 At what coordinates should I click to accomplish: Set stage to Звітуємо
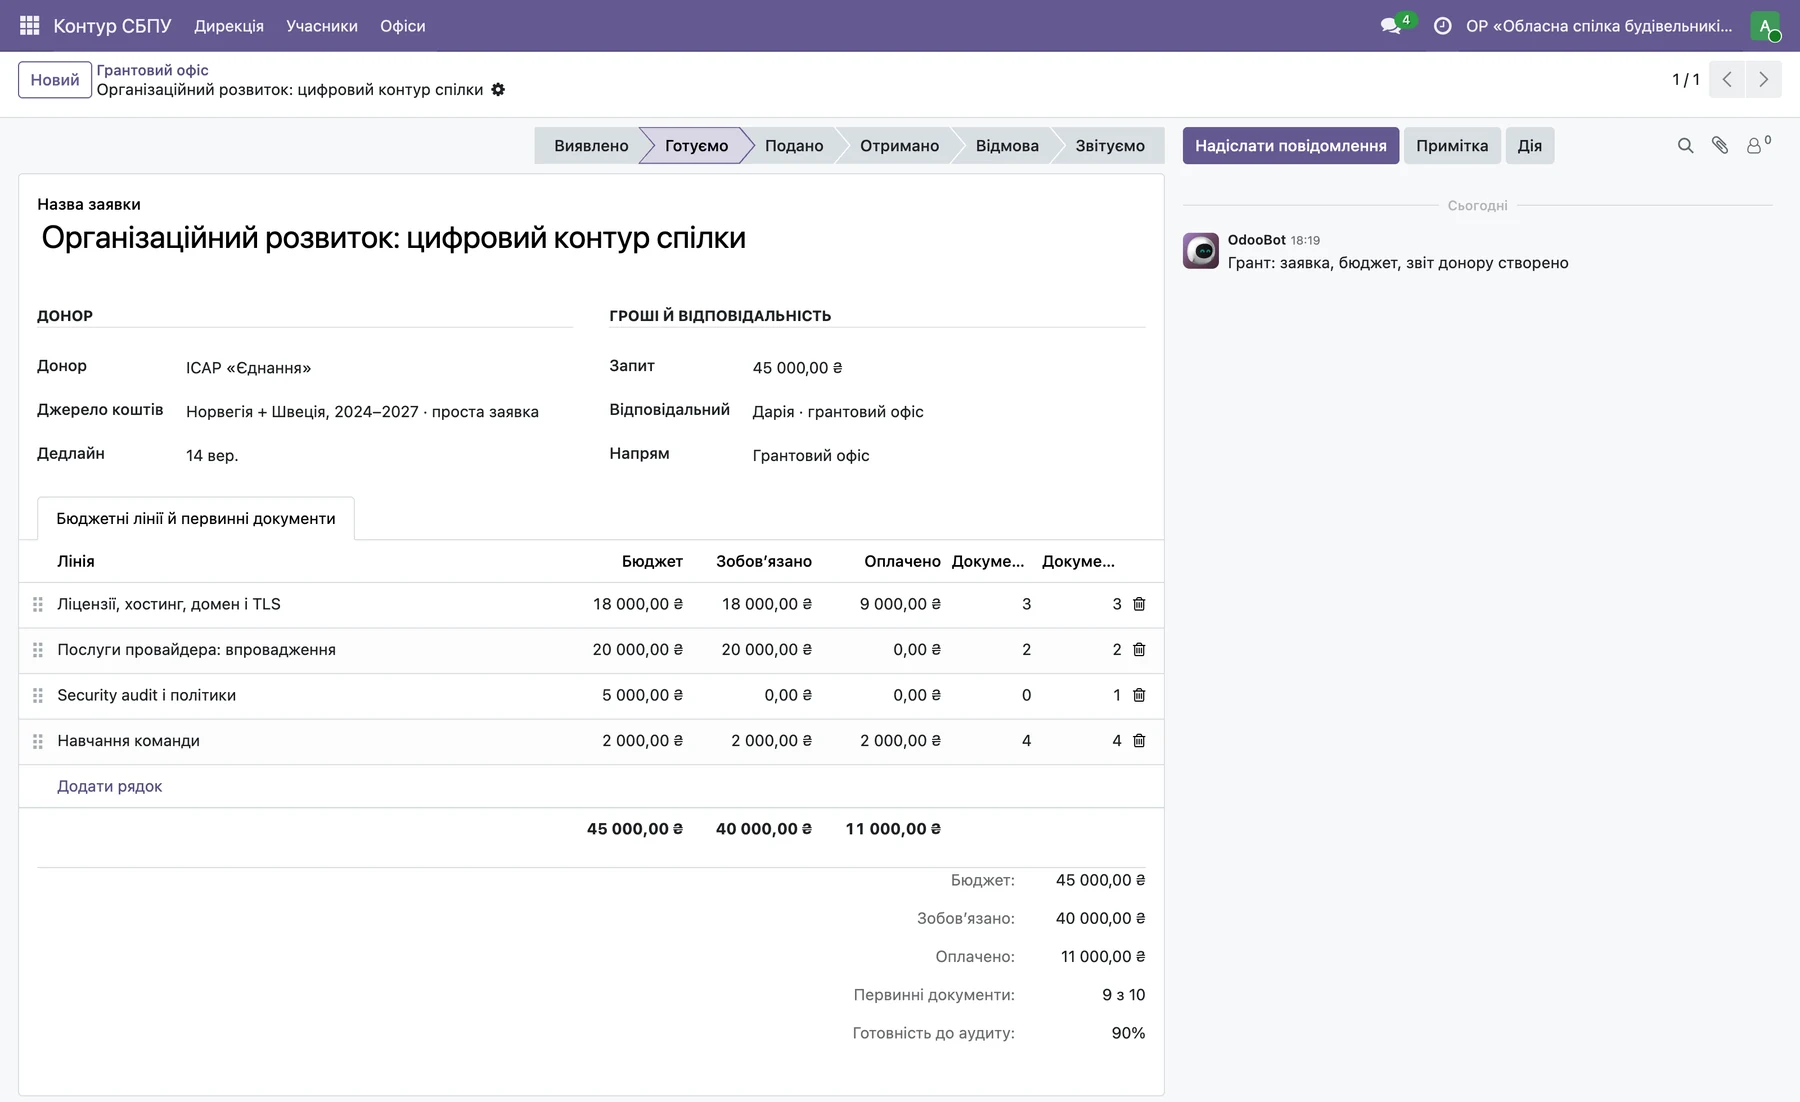tap(1110, 146)
